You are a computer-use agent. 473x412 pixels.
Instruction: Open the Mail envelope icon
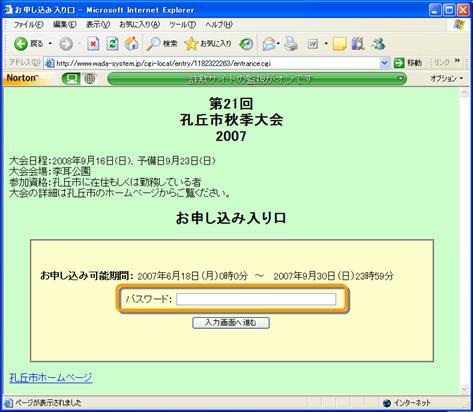pyautogui.click(x=269, y=44)
